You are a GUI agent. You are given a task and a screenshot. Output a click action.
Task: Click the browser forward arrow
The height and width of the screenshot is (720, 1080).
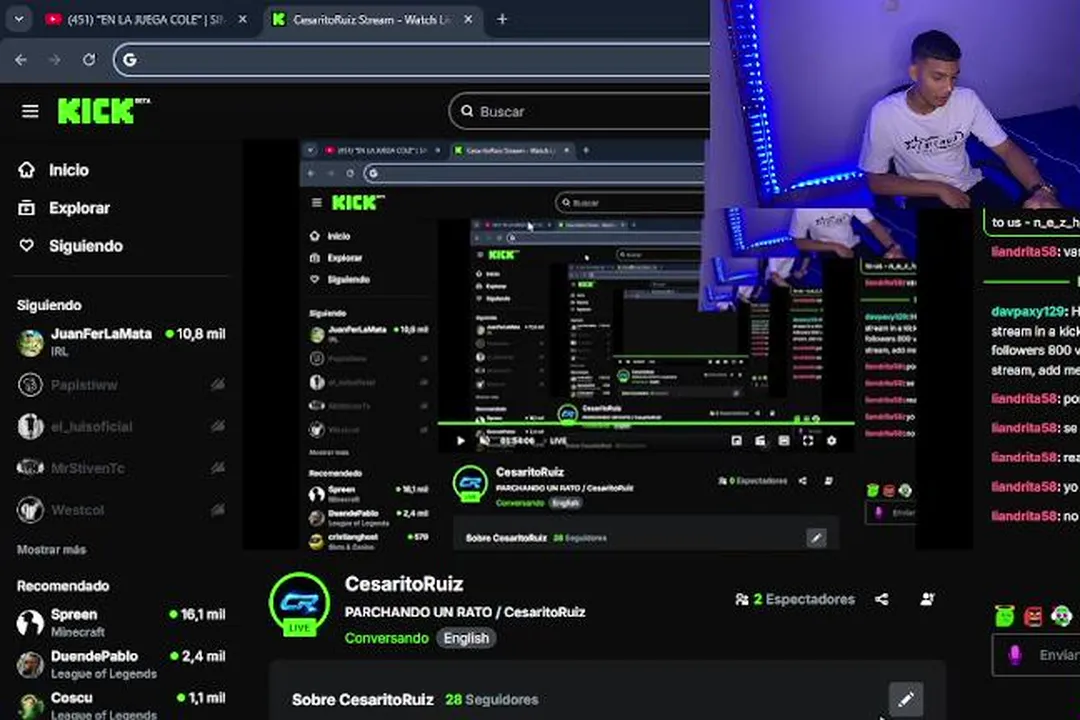55,60
